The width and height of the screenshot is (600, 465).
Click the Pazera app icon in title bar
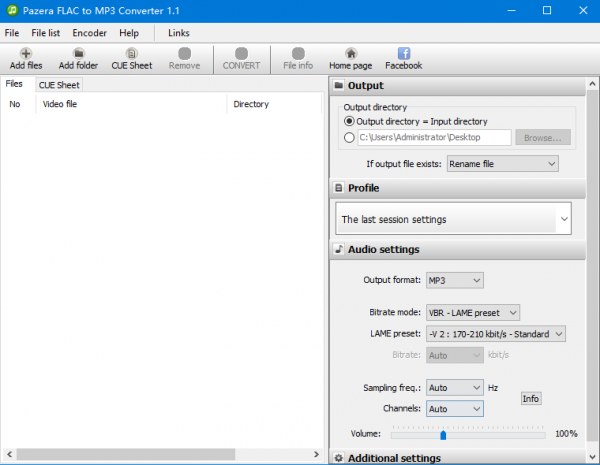pos(12,10)
